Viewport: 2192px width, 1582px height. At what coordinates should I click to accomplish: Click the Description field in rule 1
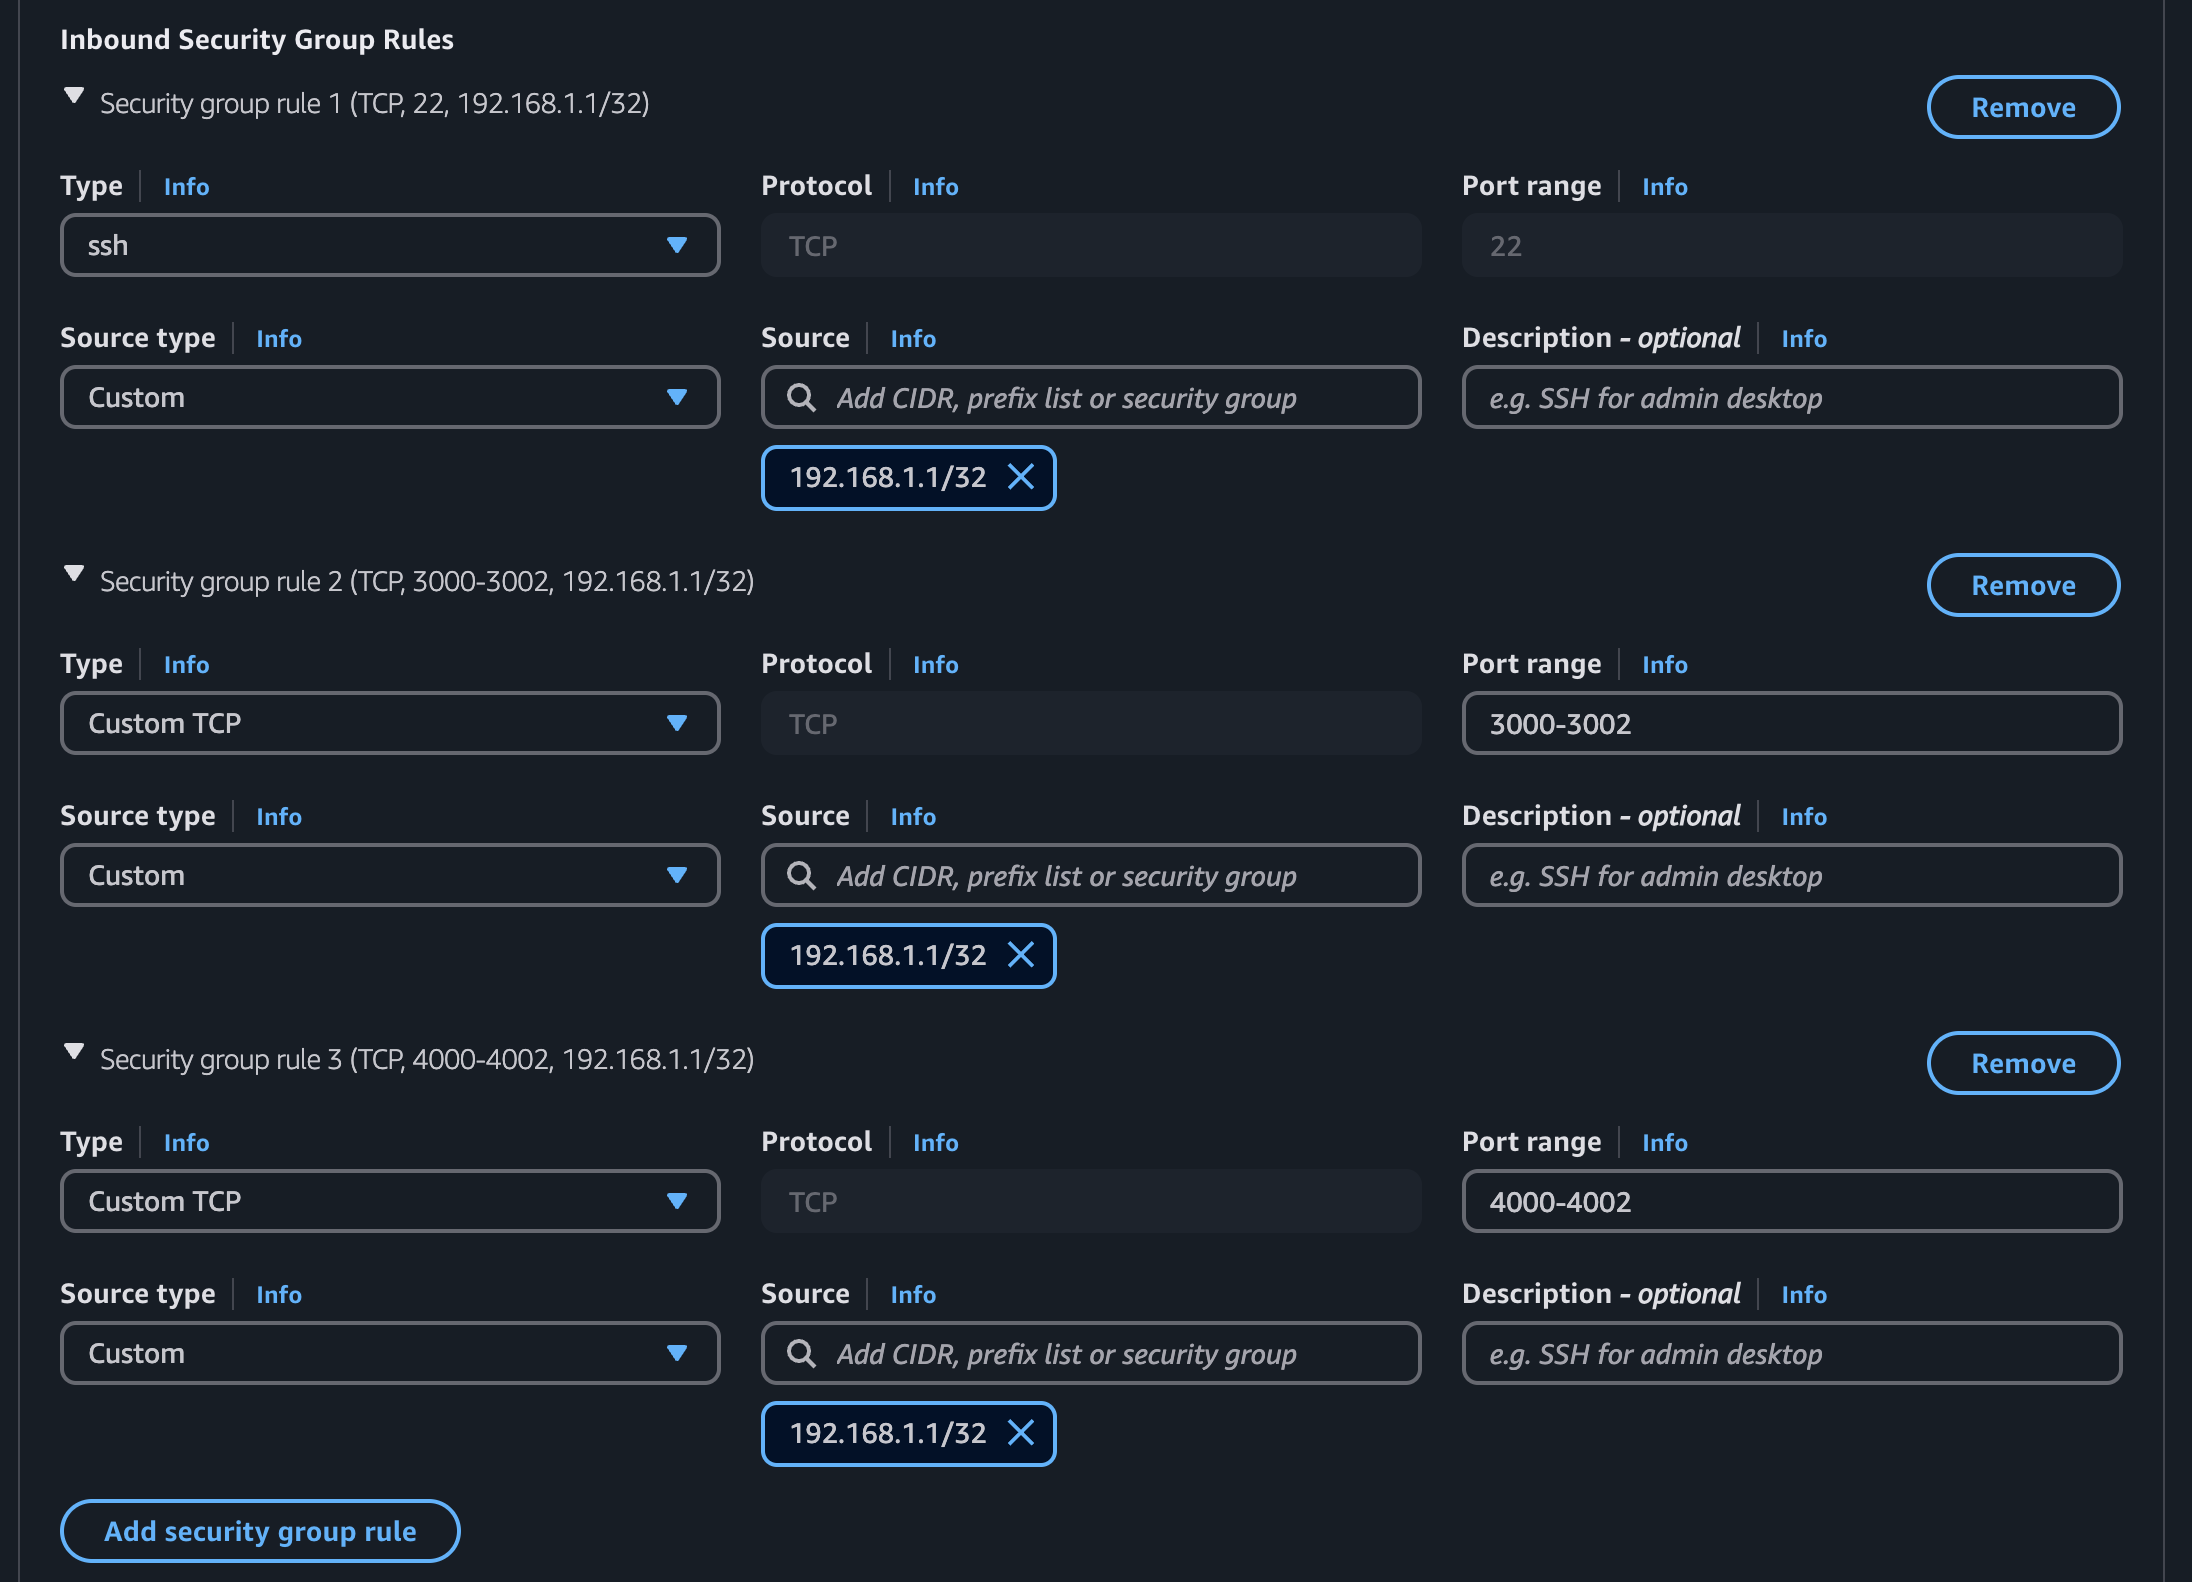(x=1791, y=397)
